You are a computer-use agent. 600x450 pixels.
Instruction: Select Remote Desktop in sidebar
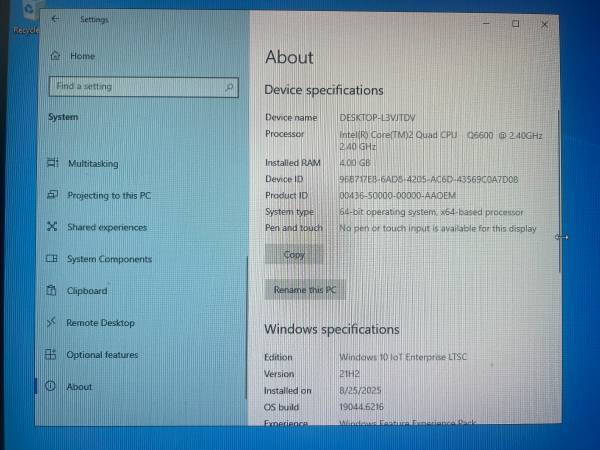coord(99,323)
